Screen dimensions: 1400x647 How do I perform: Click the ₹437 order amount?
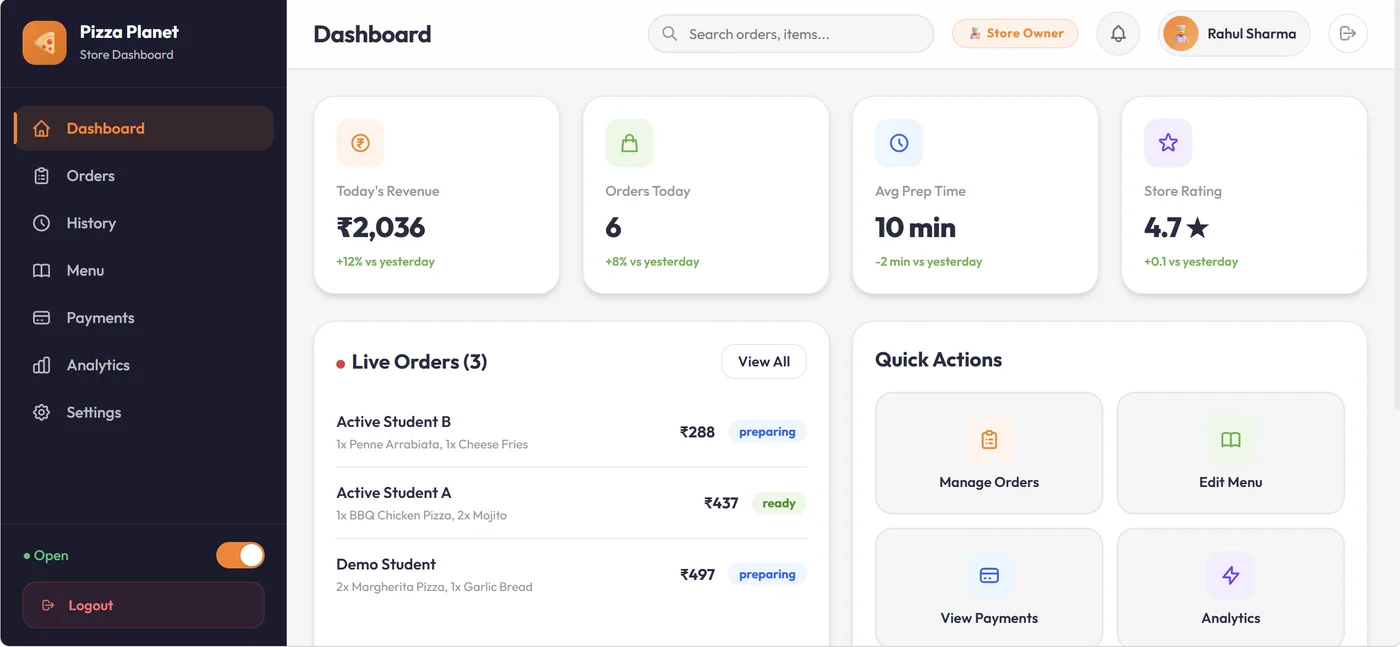pos(721,503)
